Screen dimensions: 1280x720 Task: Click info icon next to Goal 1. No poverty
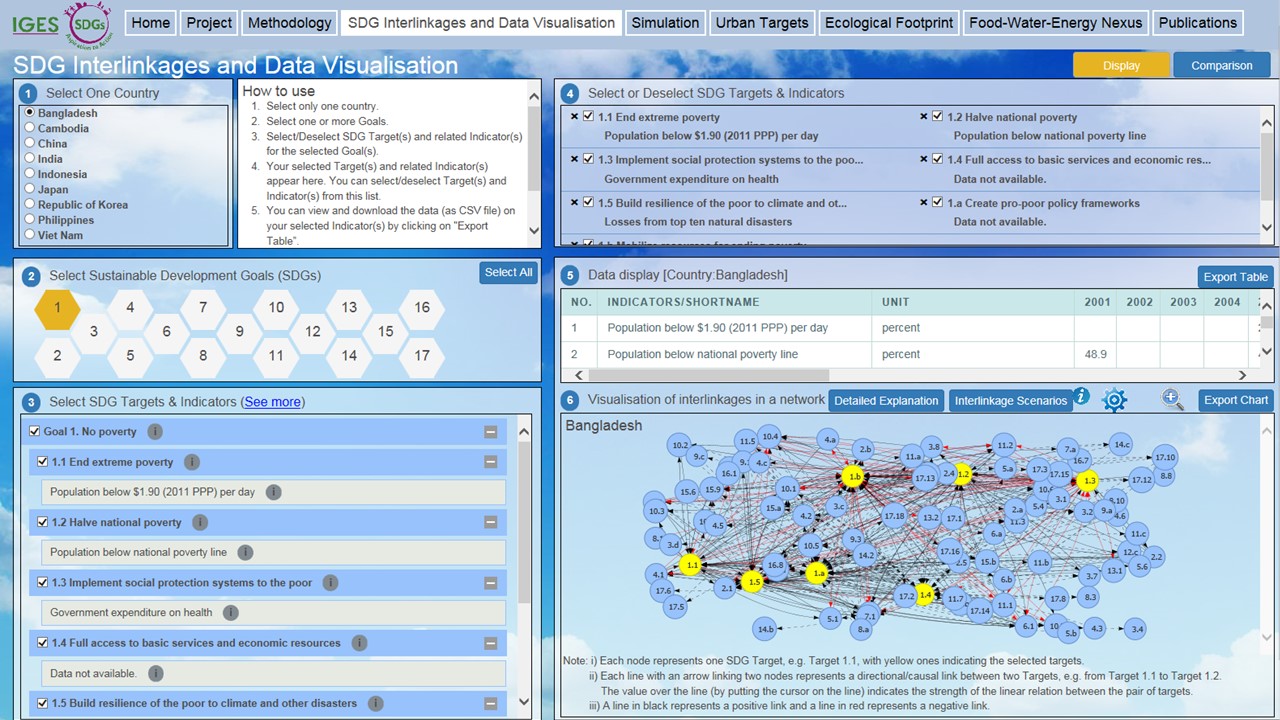tap(155, 432)
